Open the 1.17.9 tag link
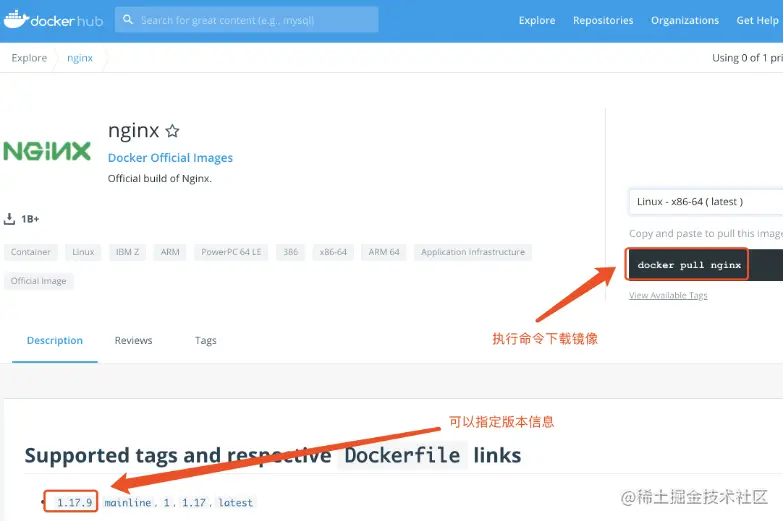Viewport: 784px width, 522px height. click(74, 502)
